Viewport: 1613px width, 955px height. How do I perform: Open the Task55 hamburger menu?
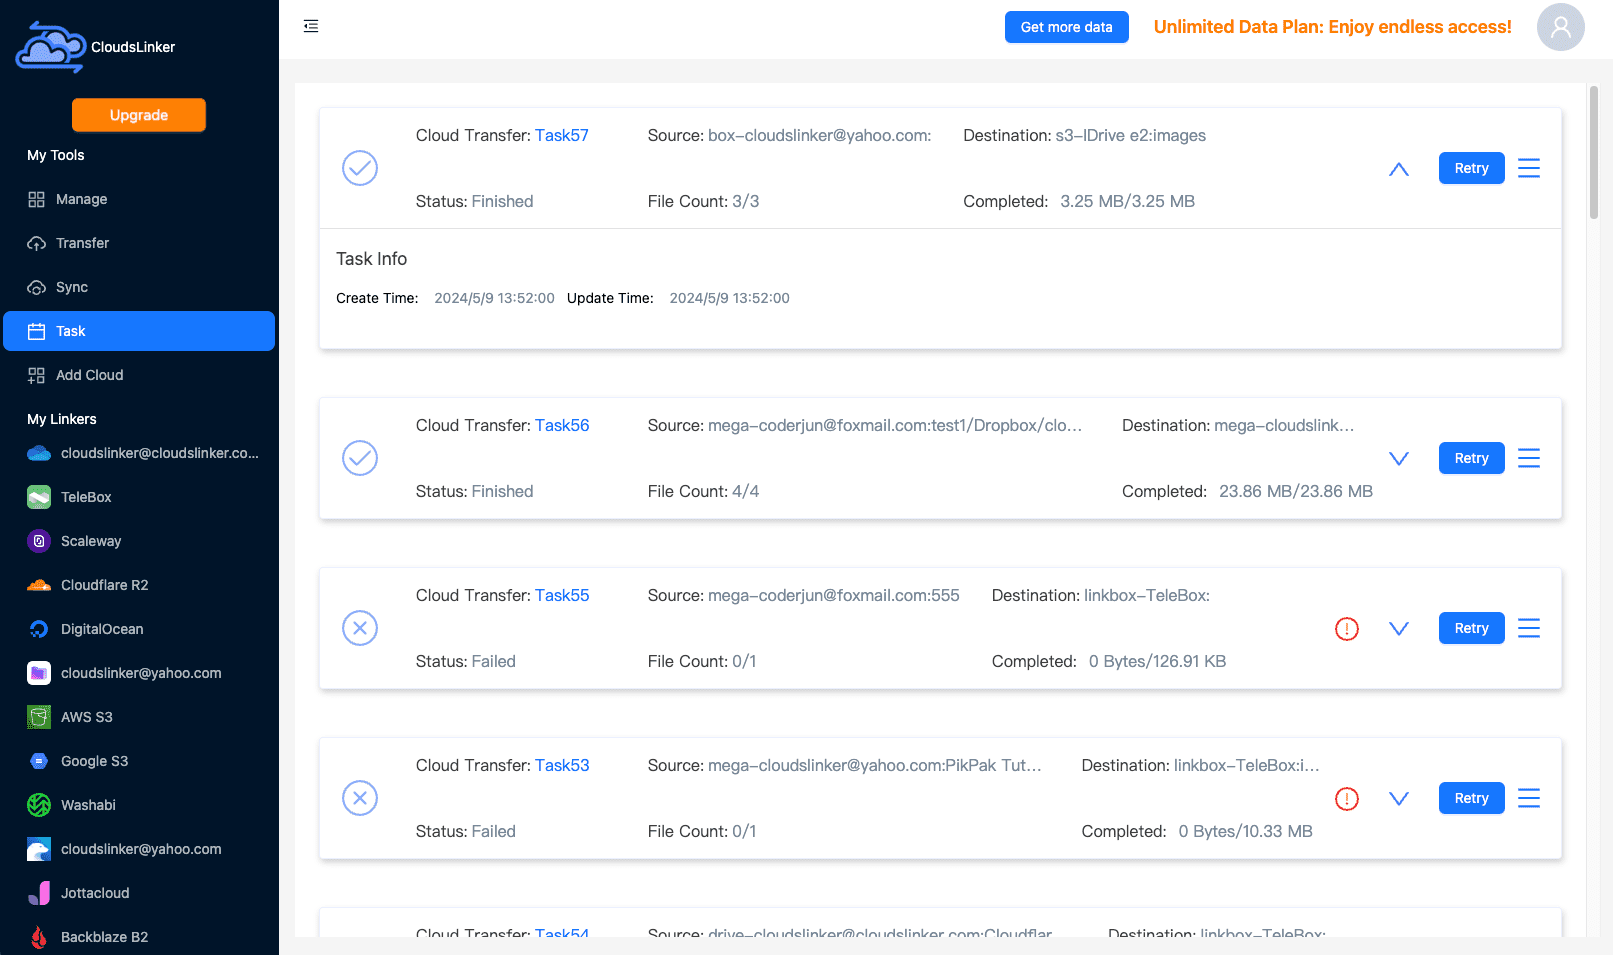coord(1529,628)
